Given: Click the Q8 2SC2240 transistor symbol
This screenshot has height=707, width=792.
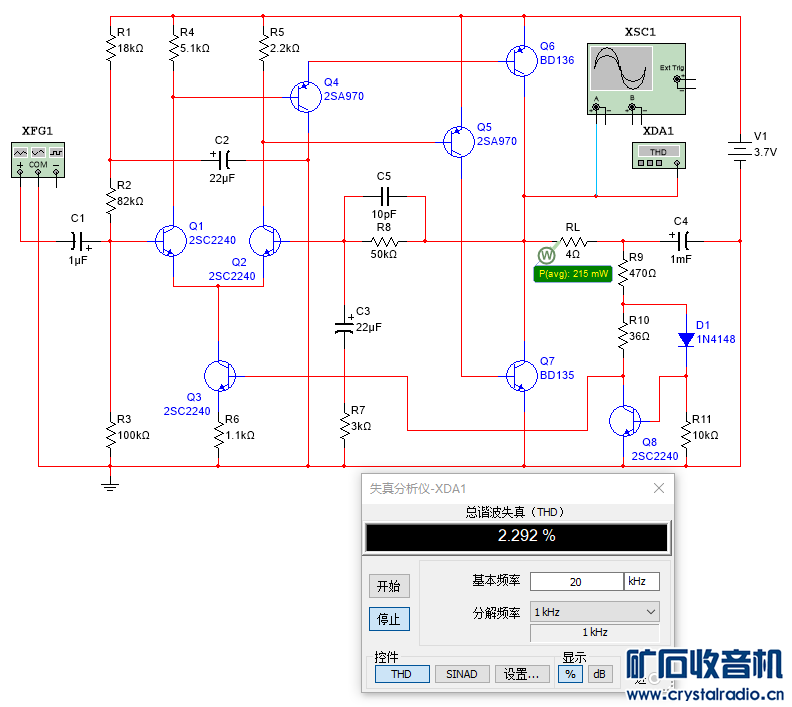Looking at the screenshot, I should (x=625, y=421).
